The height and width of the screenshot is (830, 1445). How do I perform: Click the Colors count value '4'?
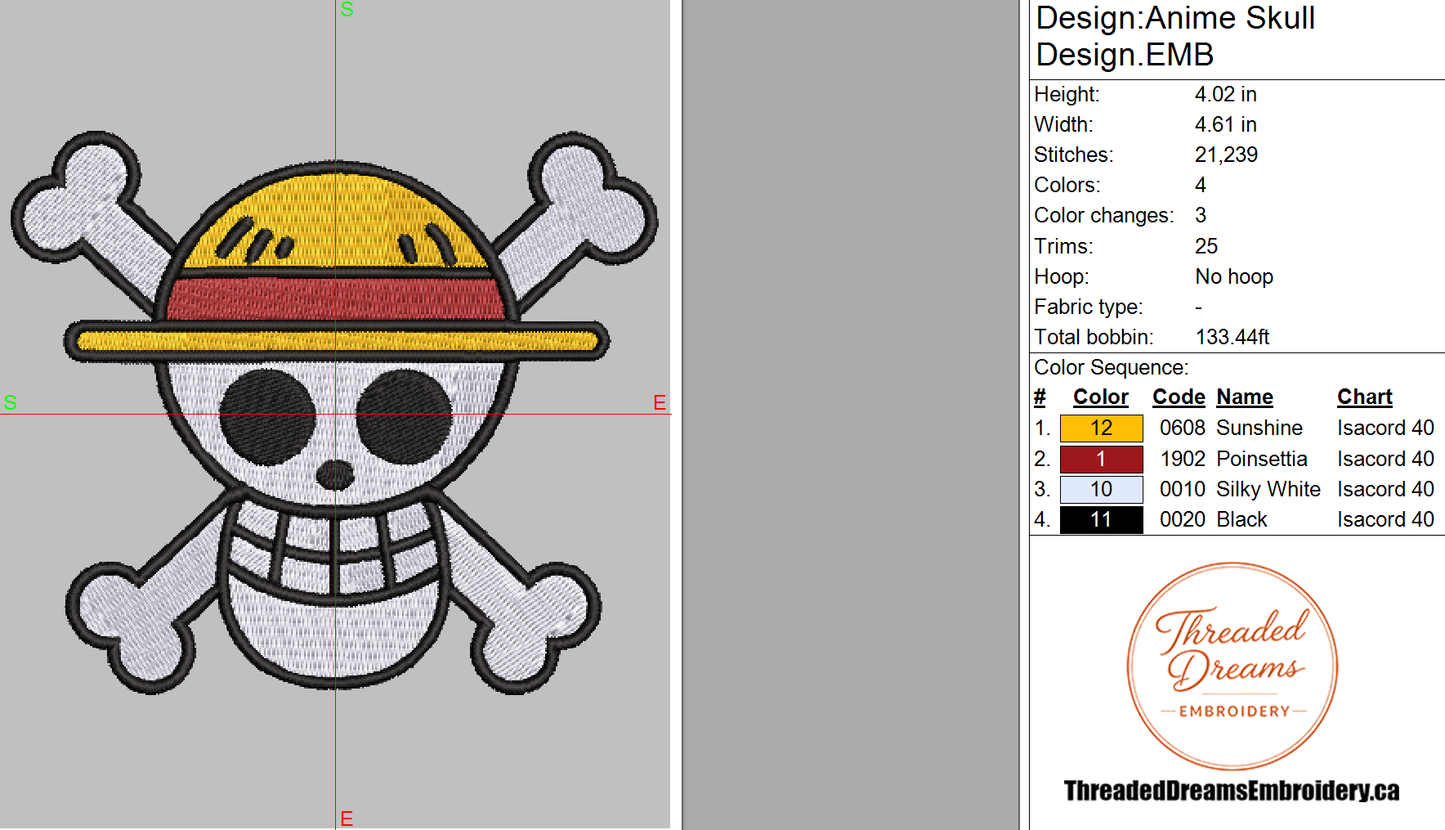pyautogui.click(x=1201, y=185)
